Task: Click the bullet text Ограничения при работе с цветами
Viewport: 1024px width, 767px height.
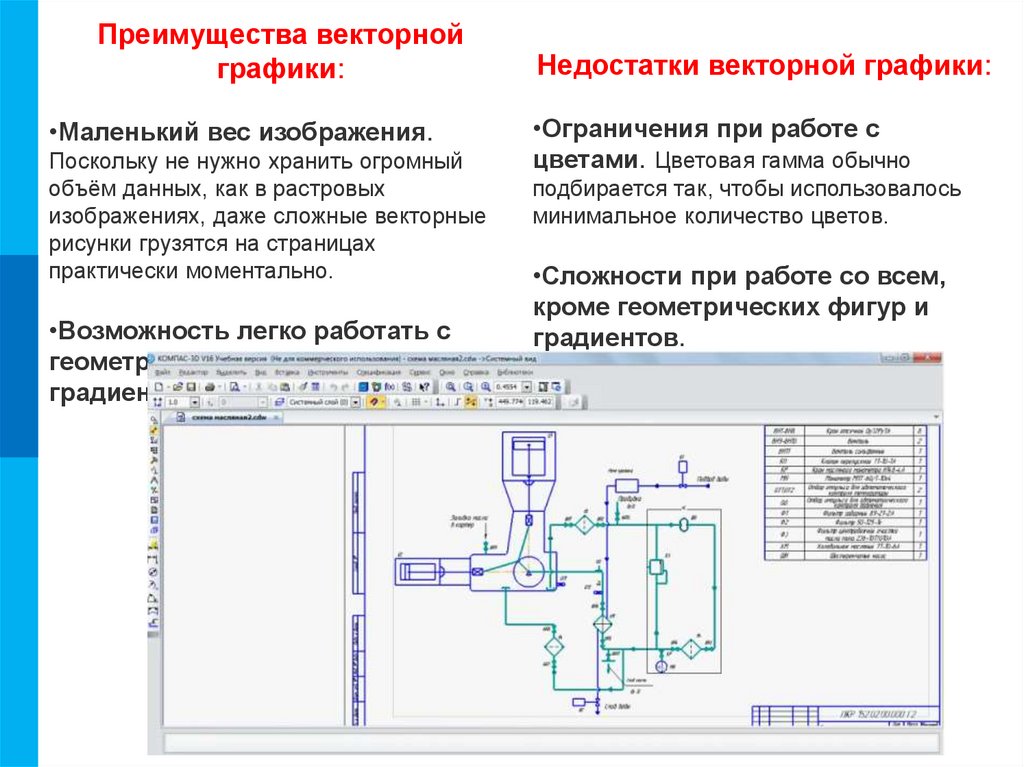Action: click(706, 144)
